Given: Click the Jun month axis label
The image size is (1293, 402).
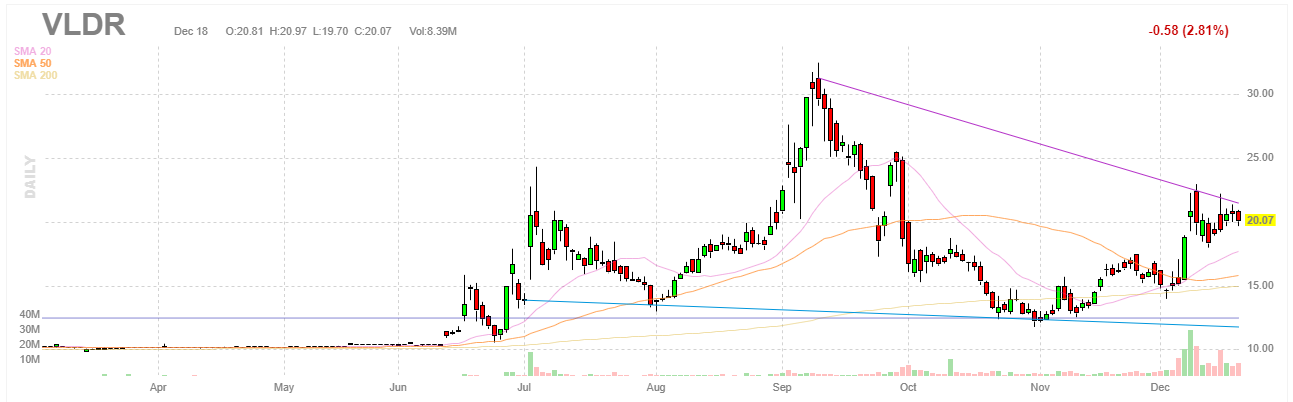Looking at the screenshot, I should click(x=399, y=385).
